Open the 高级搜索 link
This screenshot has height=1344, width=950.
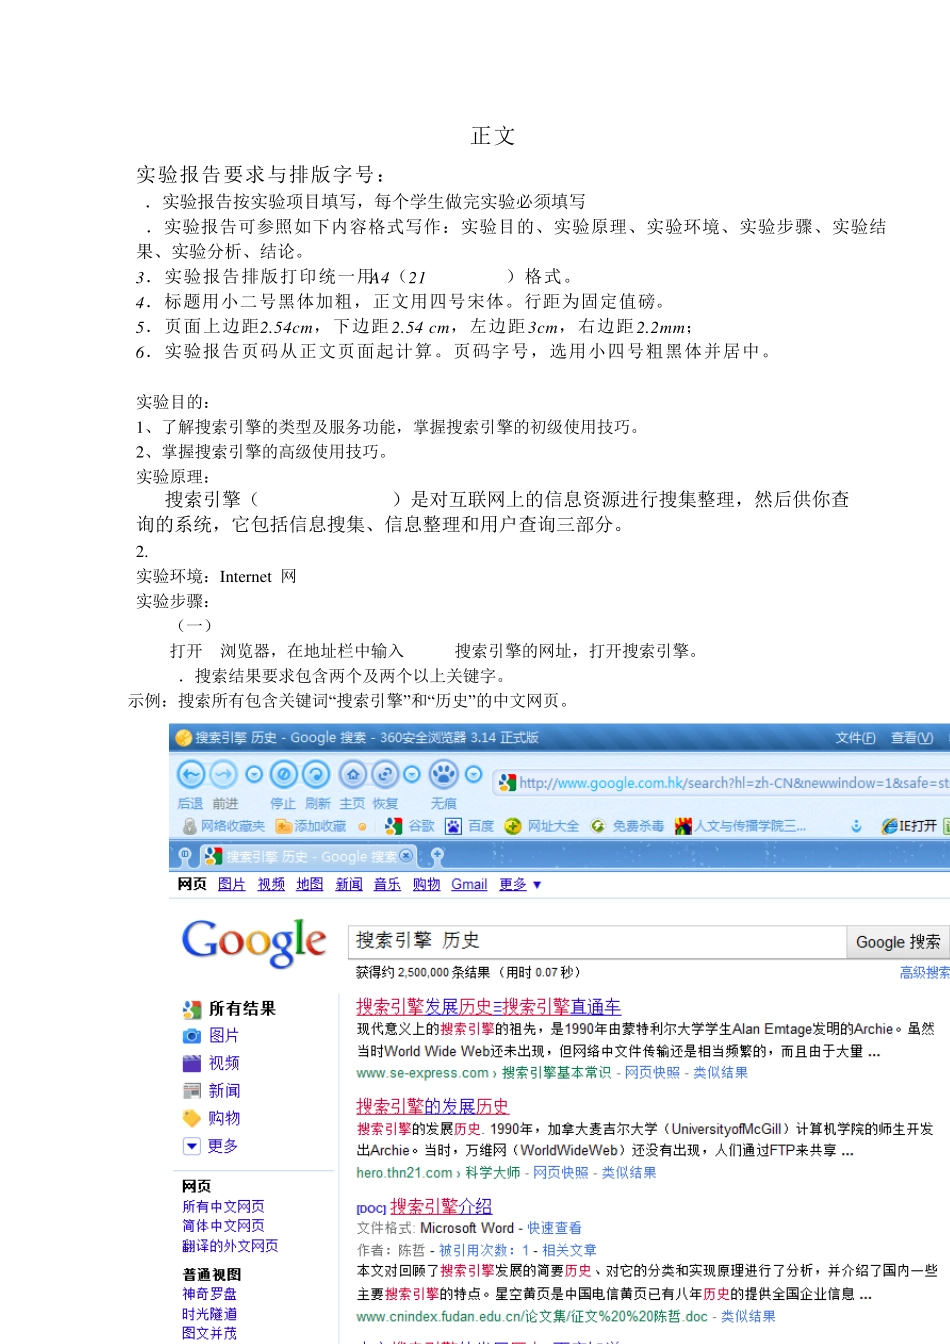925,972
